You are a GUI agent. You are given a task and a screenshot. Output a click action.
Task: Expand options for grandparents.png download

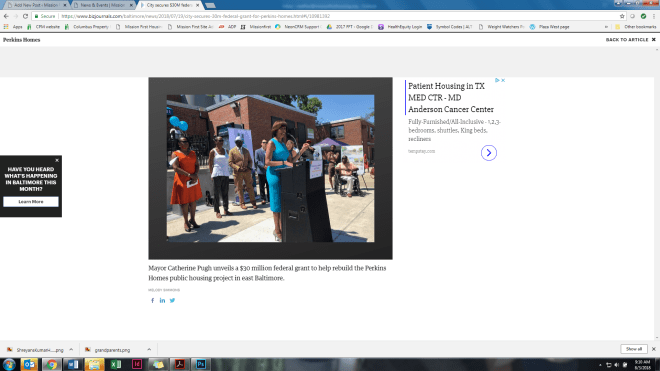click(x=149, y=350)
